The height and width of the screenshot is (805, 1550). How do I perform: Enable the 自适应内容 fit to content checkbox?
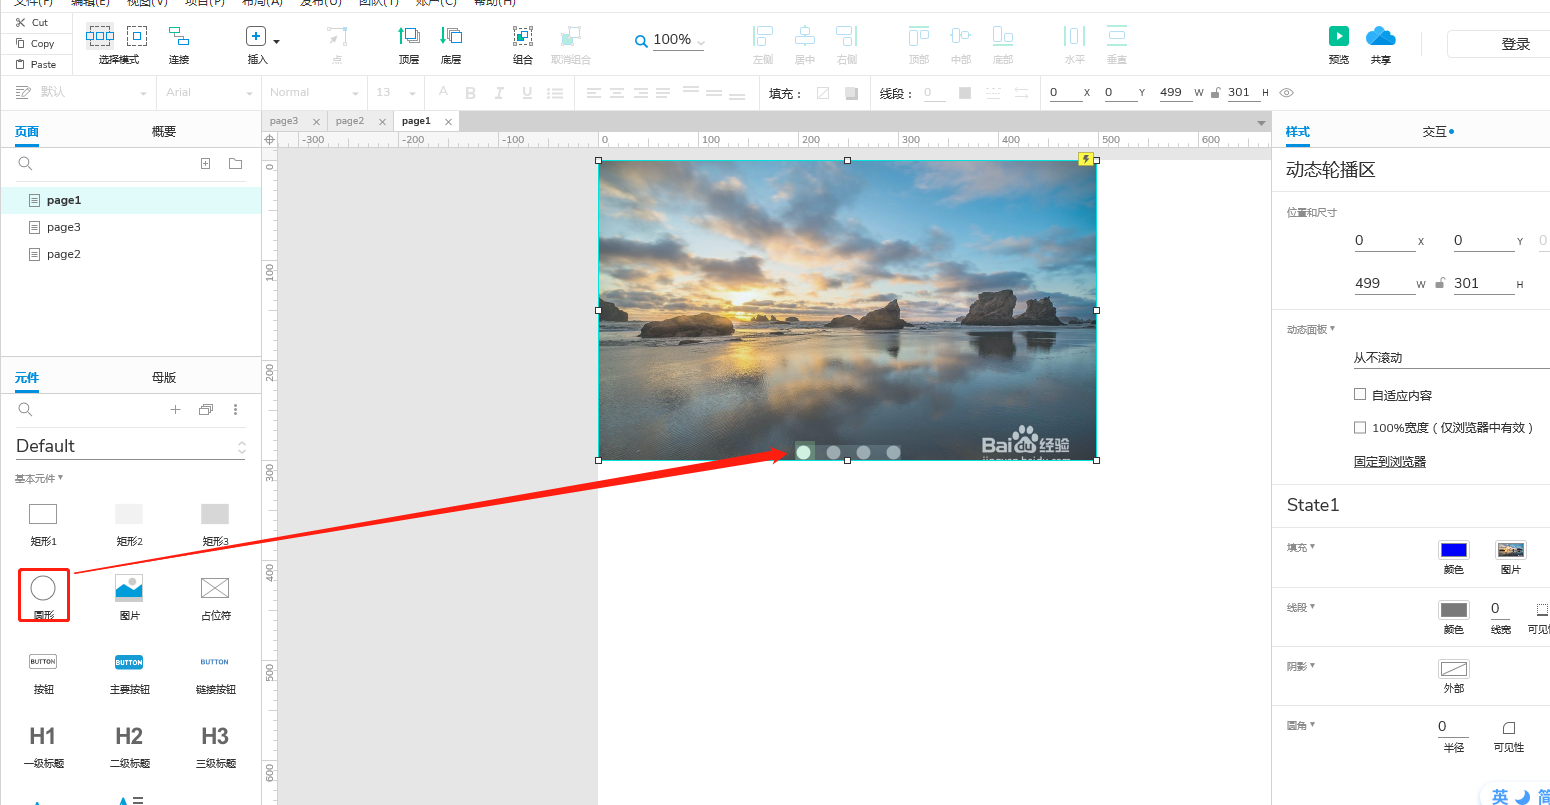pyautogui.click(x=1360, y=395)
